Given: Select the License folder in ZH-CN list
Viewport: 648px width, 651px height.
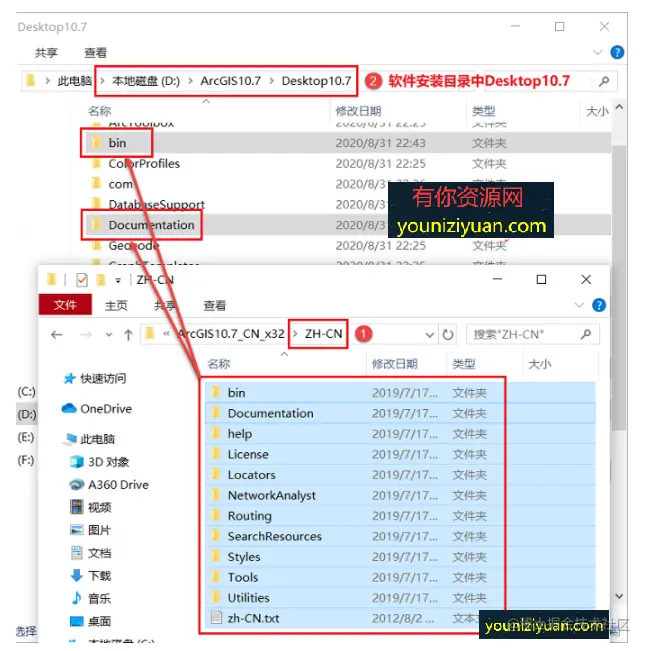Looking at the screenshot, I should click(400, 454).
